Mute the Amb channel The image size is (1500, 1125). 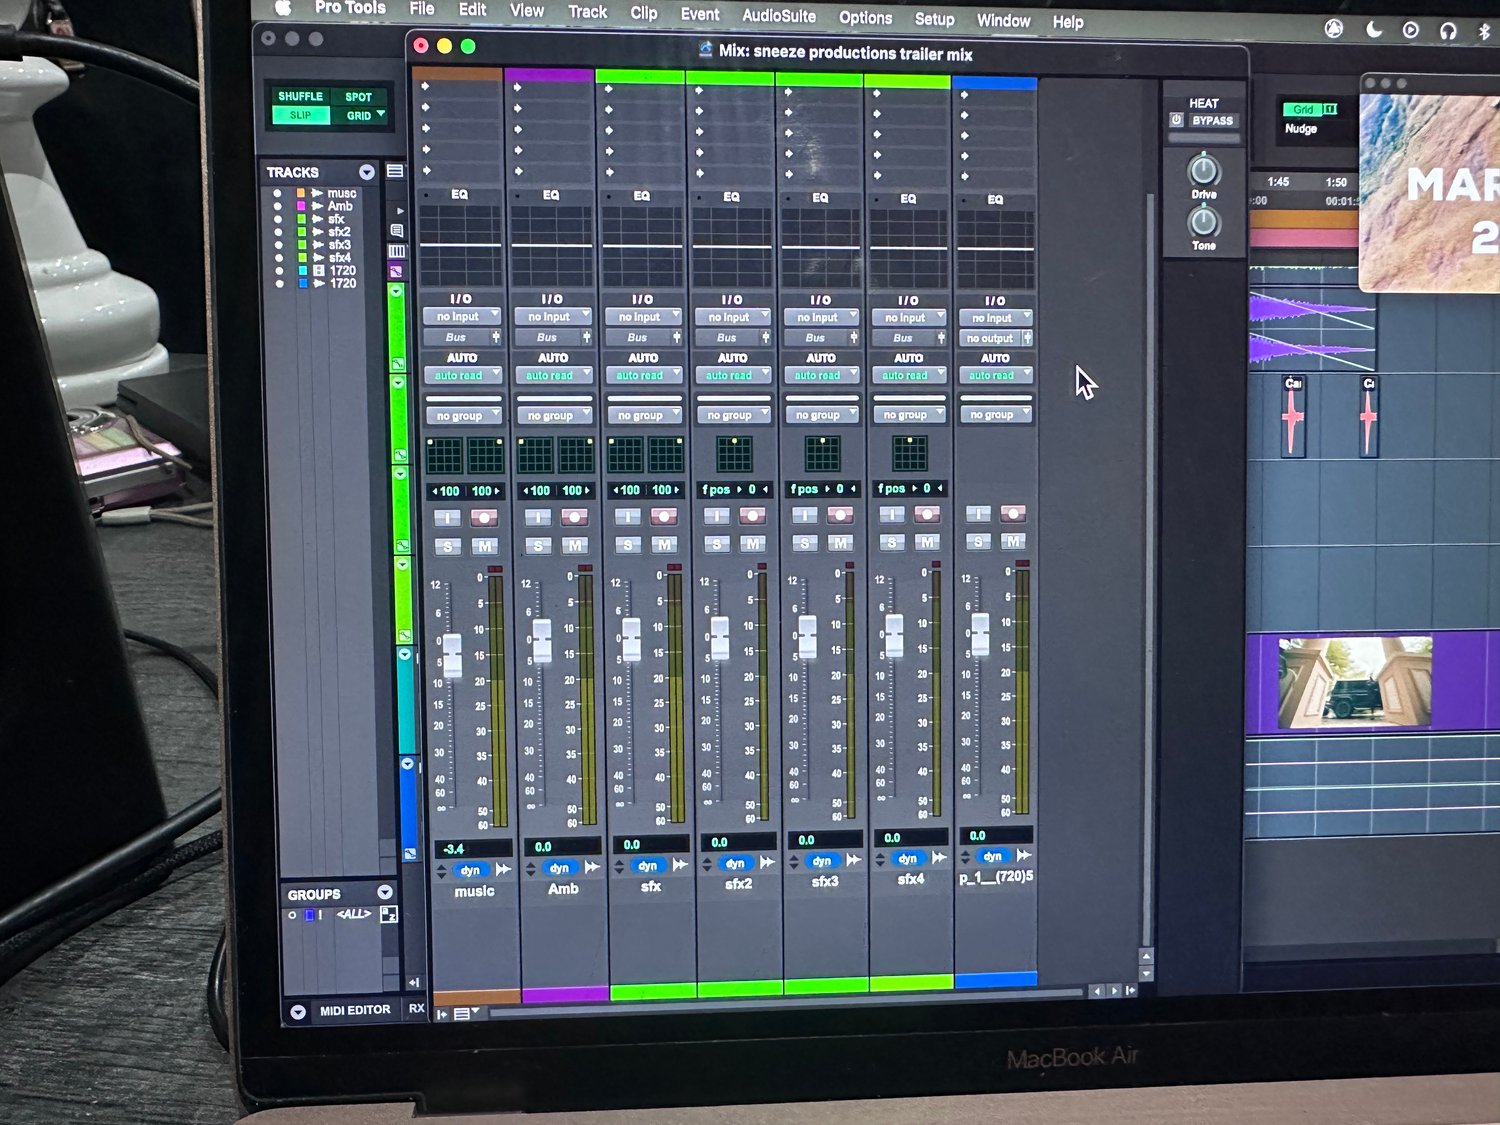574,546
